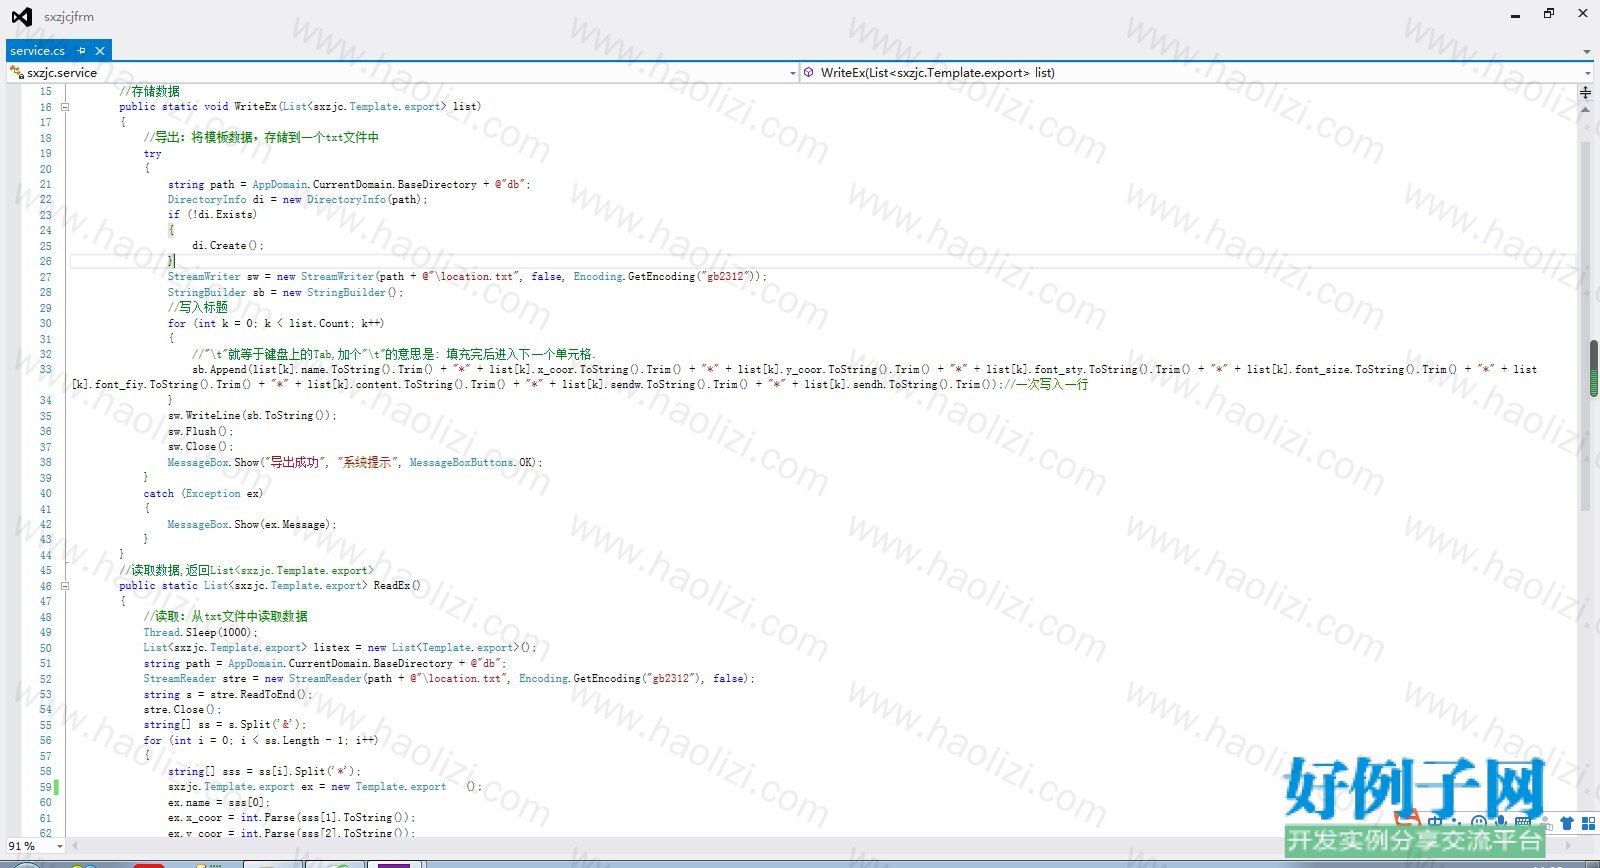Pin the service.cs tab
The image size is (1600, 868).
82,51
